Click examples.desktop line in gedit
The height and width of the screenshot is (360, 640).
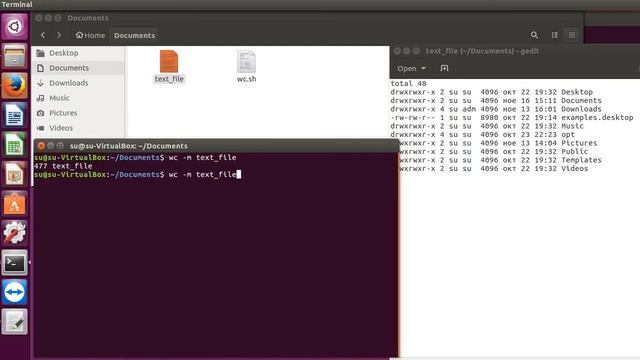pyautogui.click(x=512, y=118)
